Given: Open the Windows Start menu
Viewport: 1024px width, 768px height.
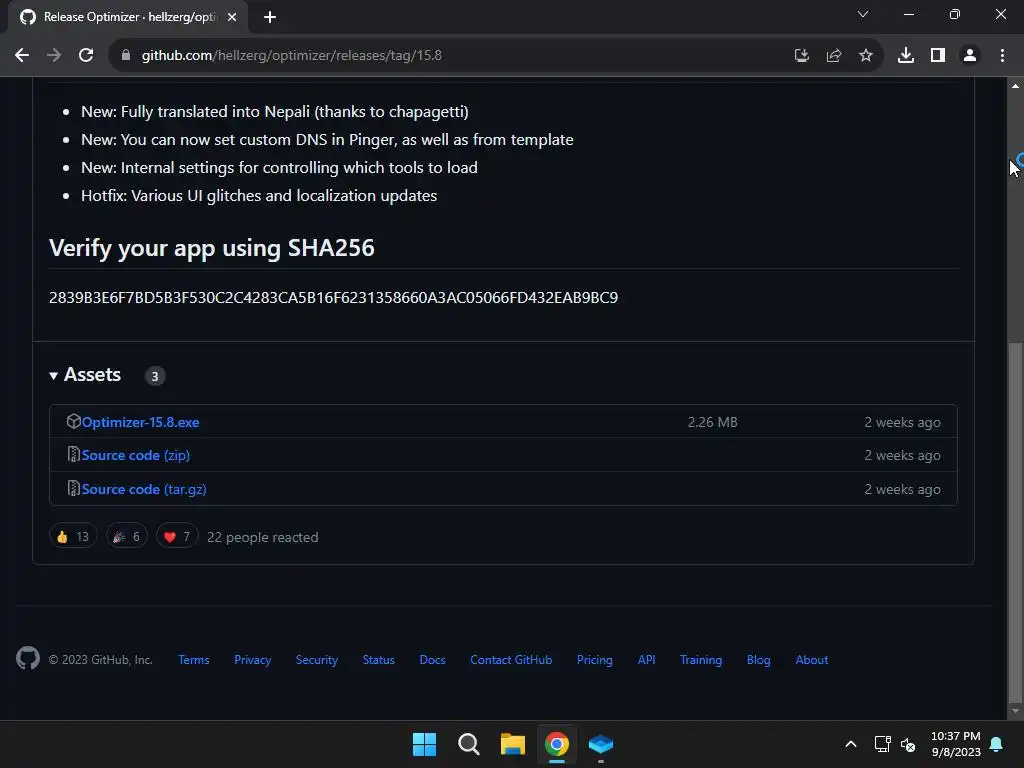Looking at the screenshot, I should click(424, 744).
